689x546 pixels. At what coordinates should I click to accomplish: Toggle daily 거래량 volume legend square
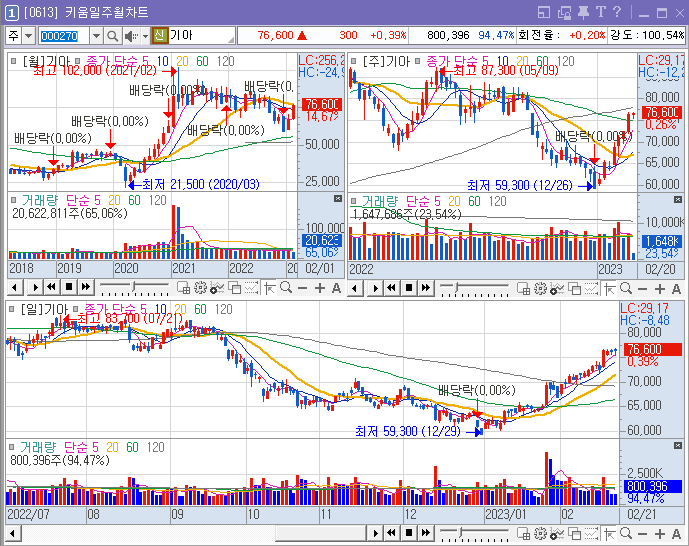(11, 447)
